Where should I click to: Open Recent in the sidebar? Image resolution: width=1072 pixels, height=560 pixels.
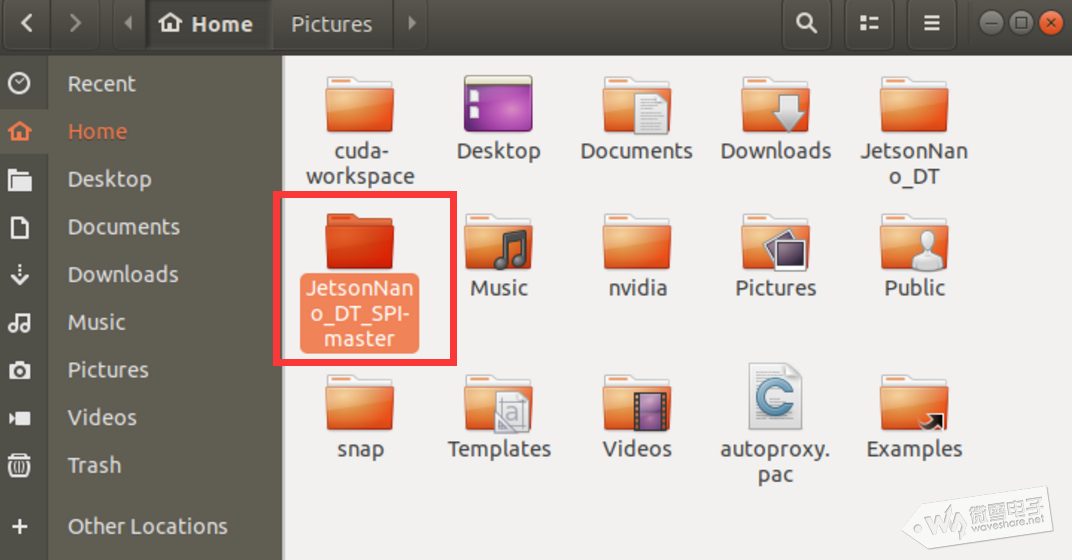pos(101,84)
